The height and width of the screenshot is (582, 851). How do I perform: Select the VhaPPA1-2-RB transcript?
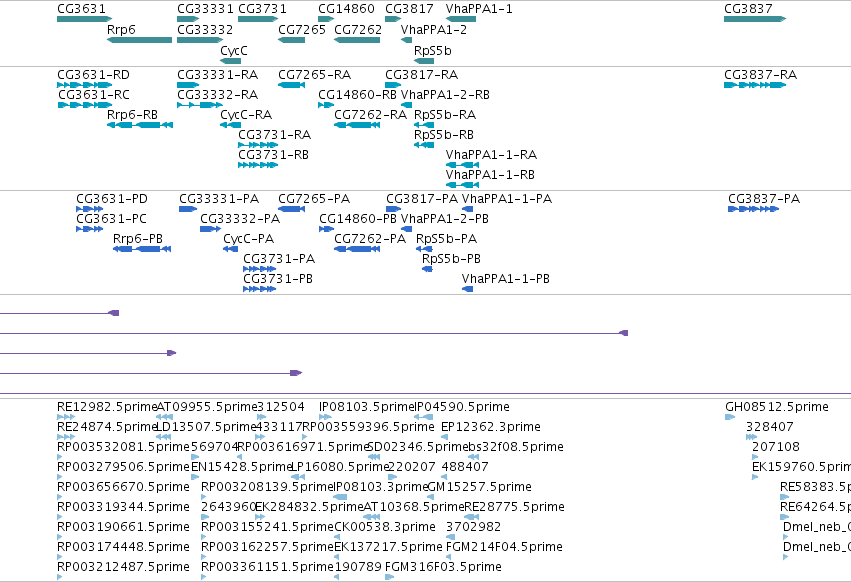point(407,105)
